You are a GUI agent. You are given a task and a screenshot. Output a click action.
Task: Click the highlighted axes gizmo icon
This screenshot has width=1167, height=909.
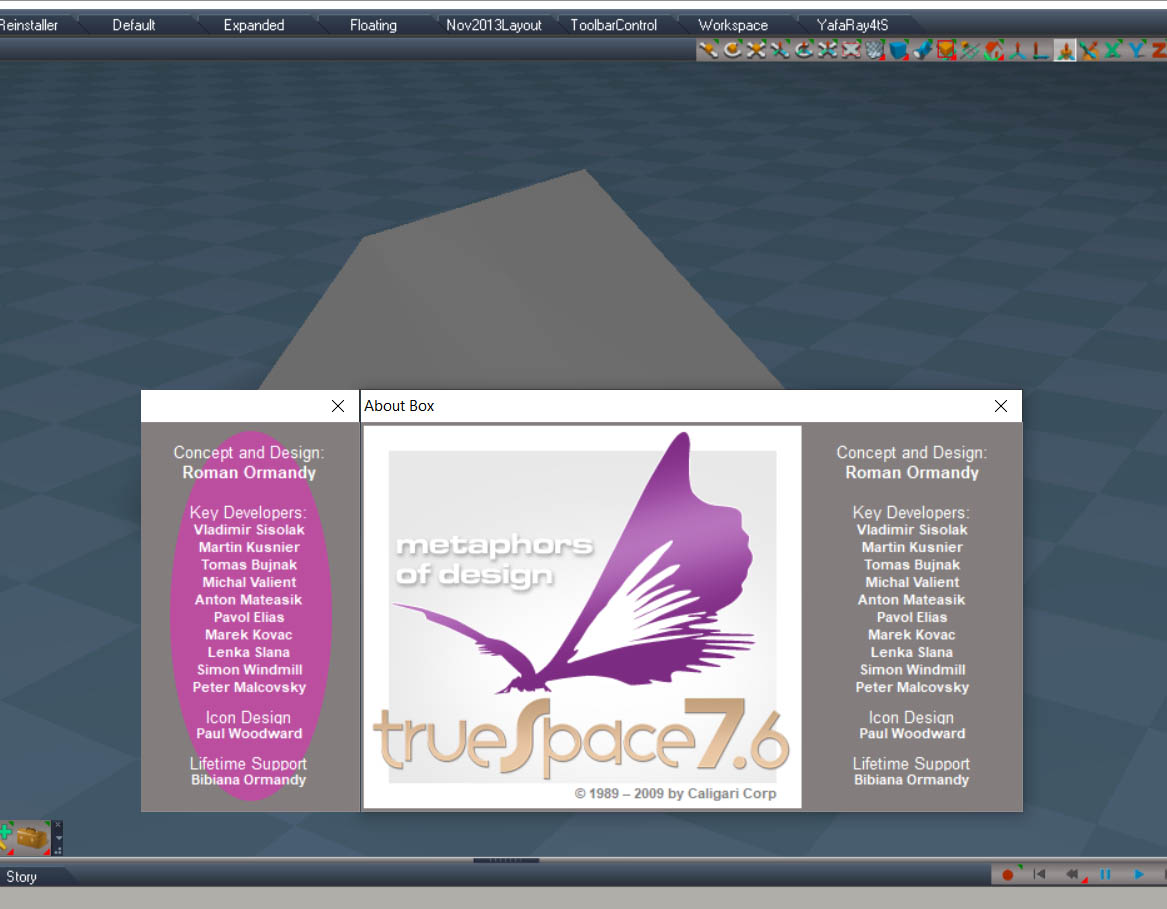point(1065,50)
